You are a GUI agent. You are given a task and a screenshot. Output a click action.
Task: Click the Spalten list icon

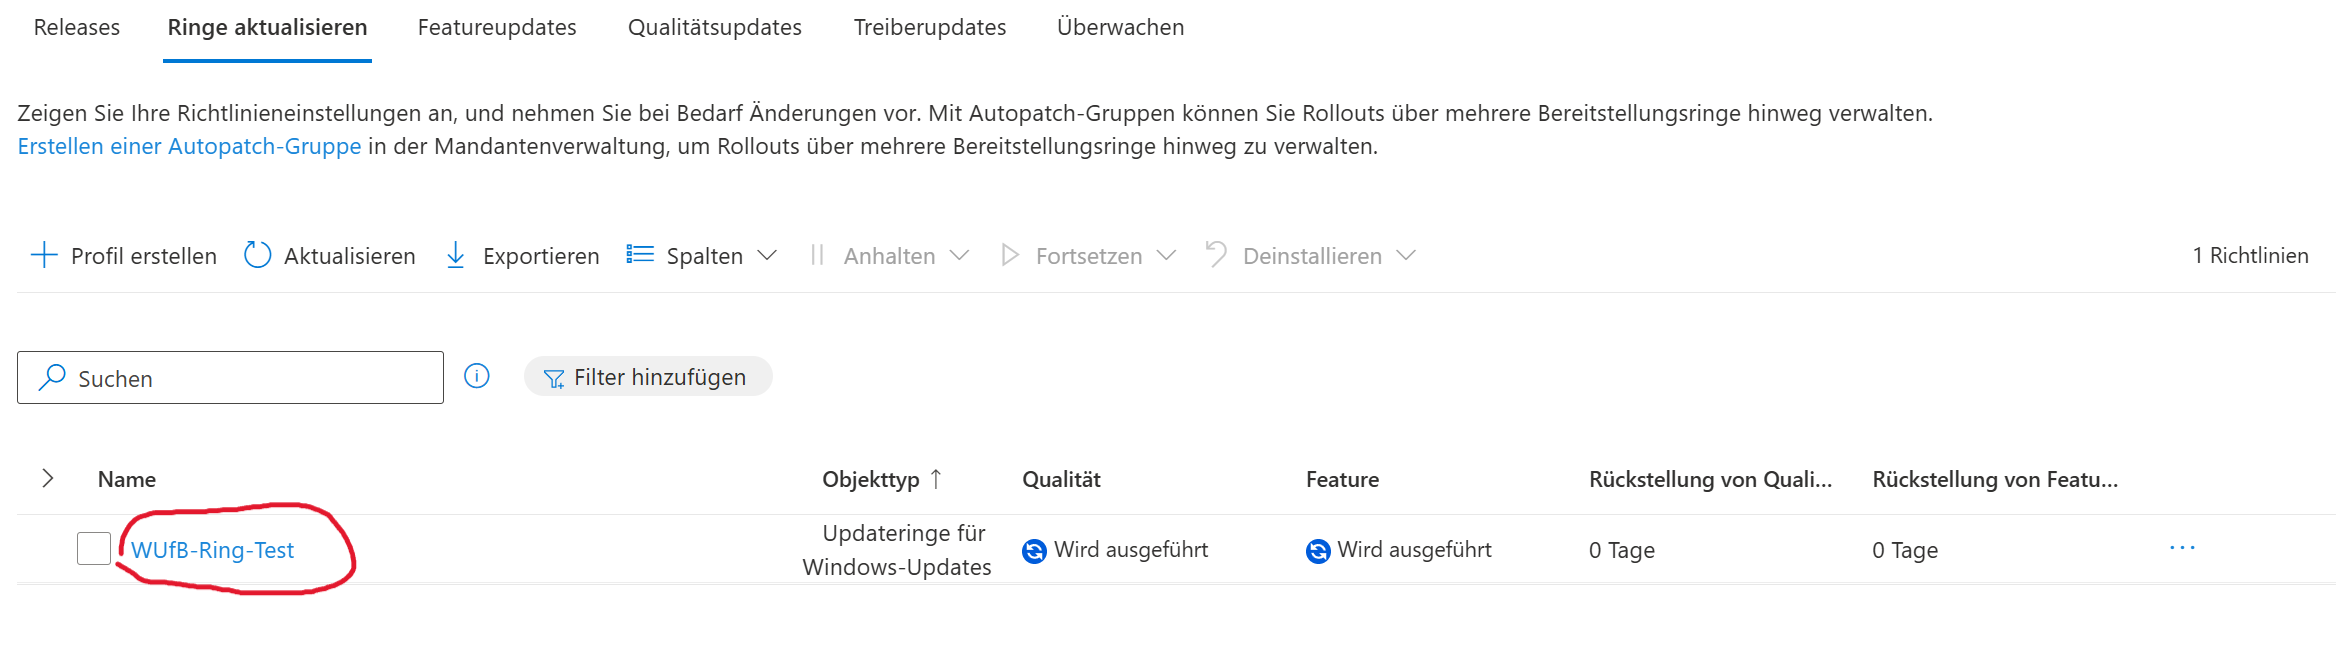click(x=640, y=255)
